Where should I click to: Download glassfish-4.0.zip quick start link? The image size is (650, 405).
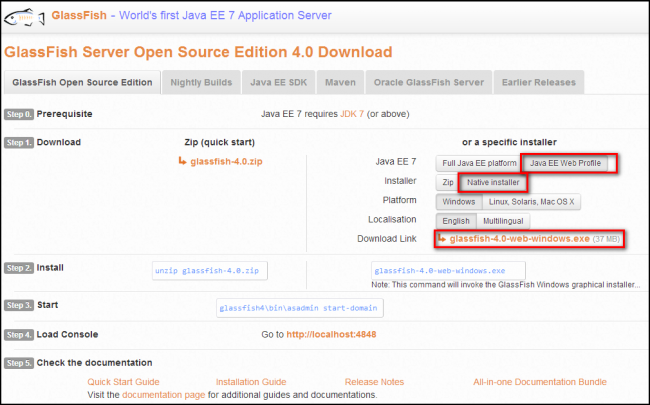[226, 161]
